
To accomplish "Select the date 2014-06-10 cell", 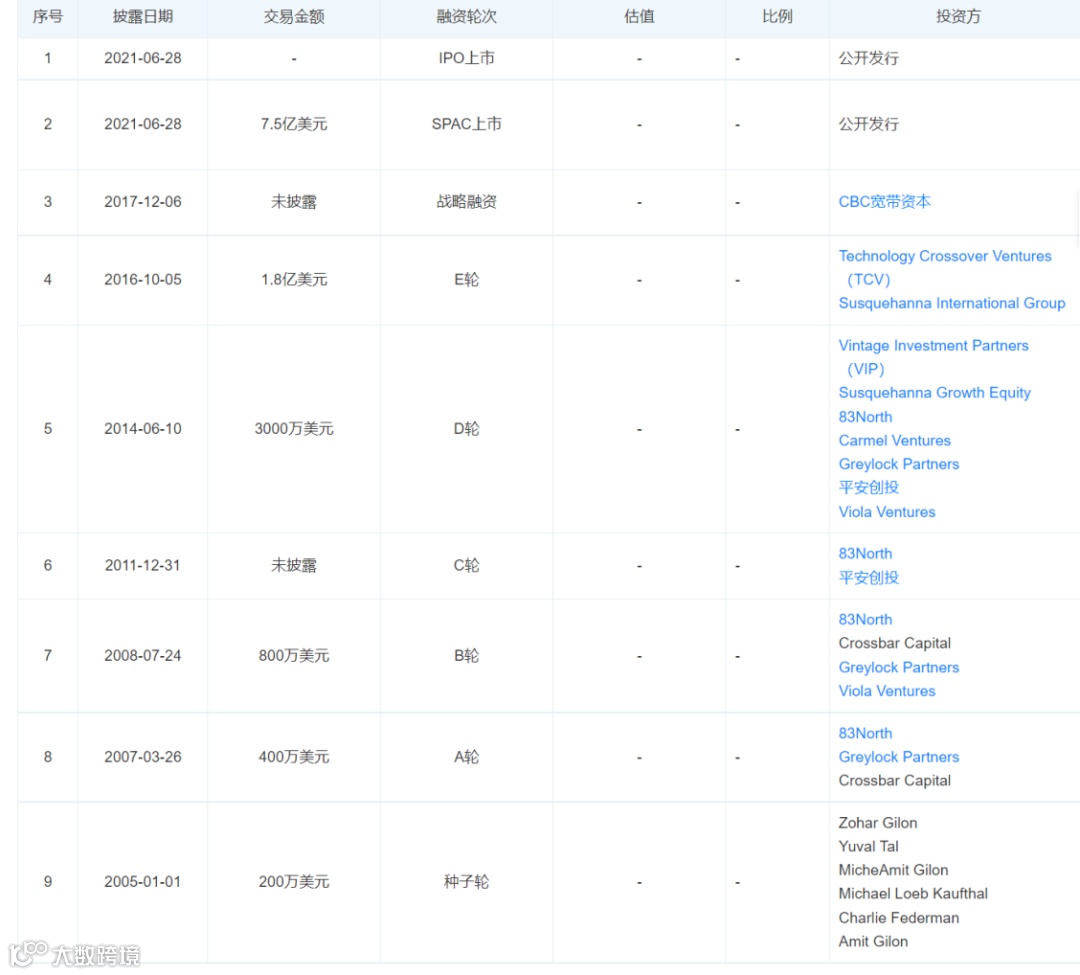I will [x=143, y=429].
